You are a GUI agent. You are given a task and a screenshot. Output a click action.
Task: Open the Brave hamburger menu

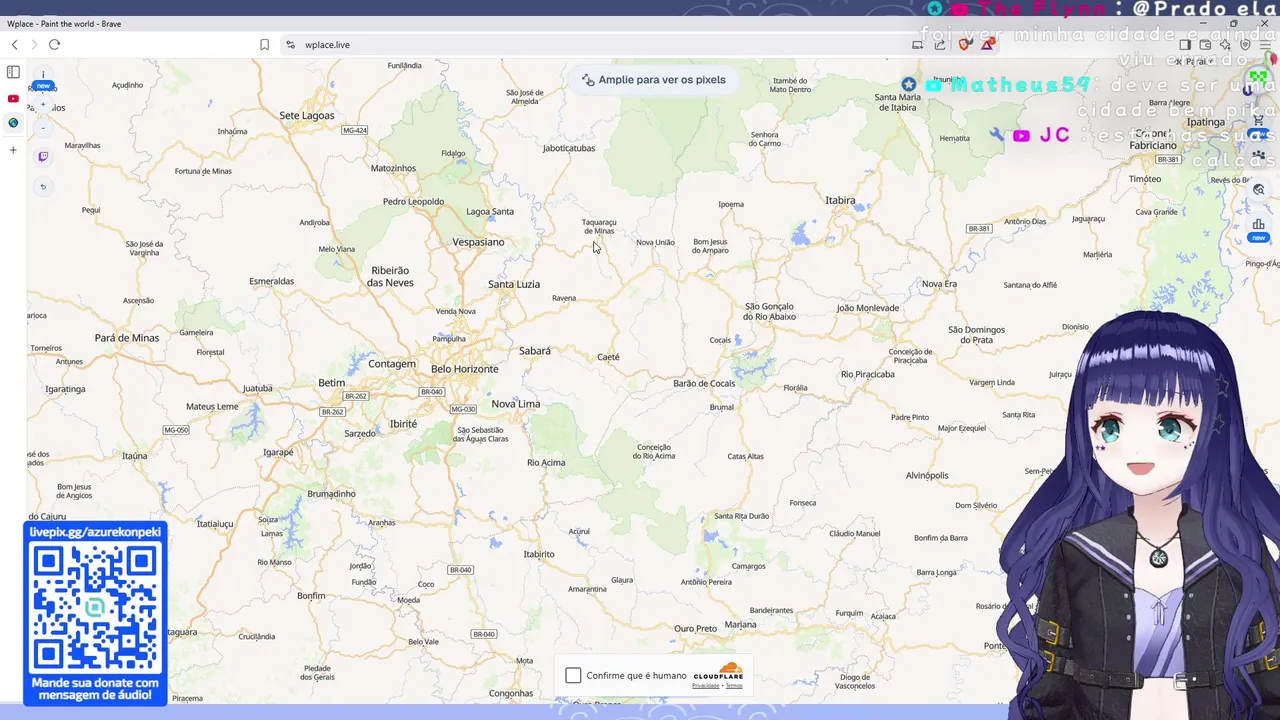[1265, 45]
